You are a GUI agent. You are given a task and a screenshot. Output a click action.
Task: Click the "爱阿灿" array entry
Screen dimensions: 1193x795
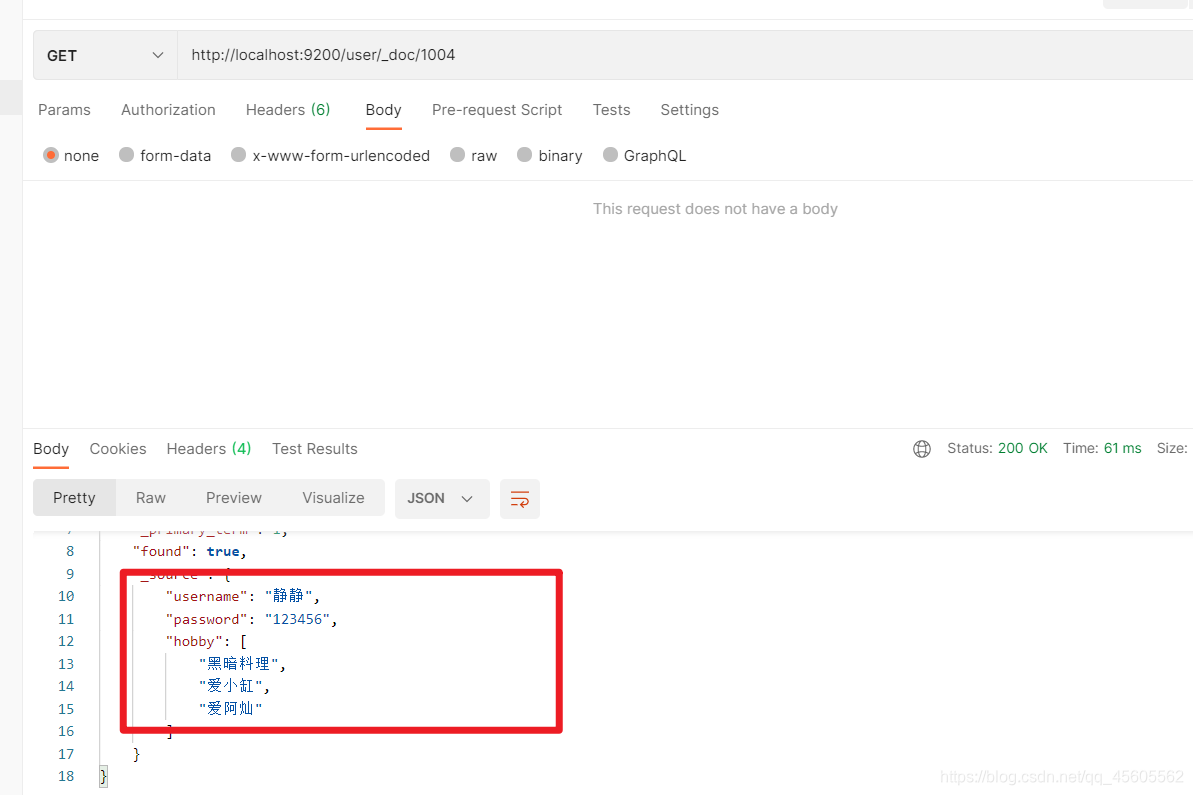(x=231, y=709)
